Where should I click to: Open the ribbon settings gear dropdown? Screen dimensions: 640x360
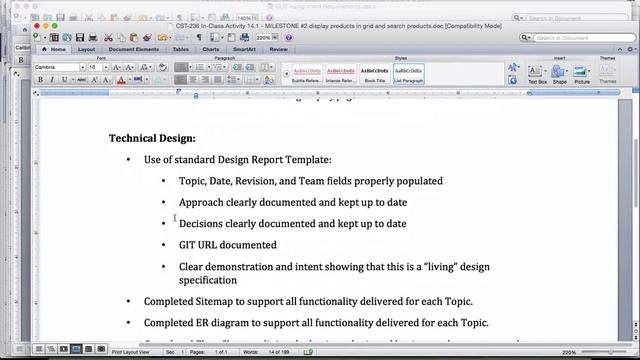point(631,49)
